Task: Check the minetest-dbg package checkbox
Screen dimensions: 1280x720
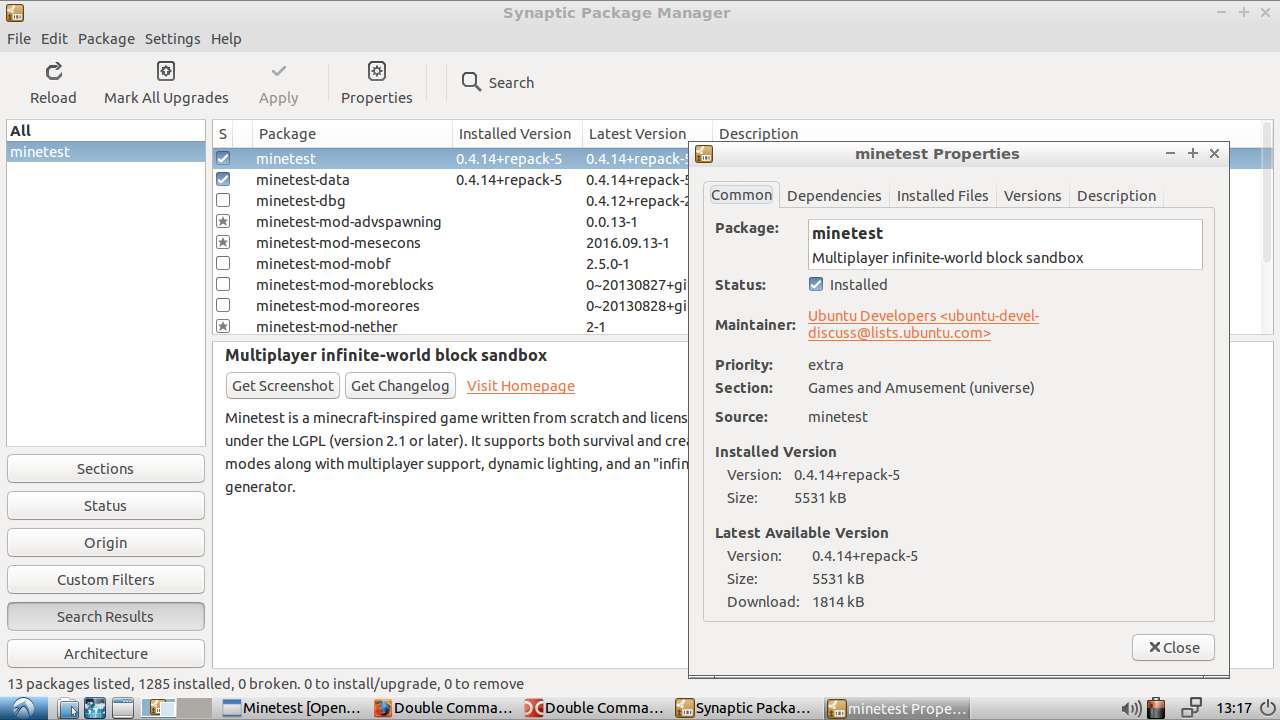Action: coord(223,200)
